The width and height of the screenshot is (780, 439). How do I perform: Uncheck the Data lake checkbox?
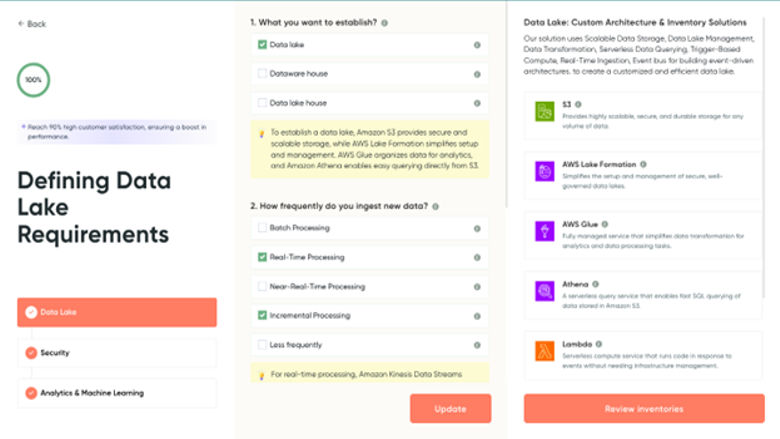pyautogui.click(x=262, y=45)
